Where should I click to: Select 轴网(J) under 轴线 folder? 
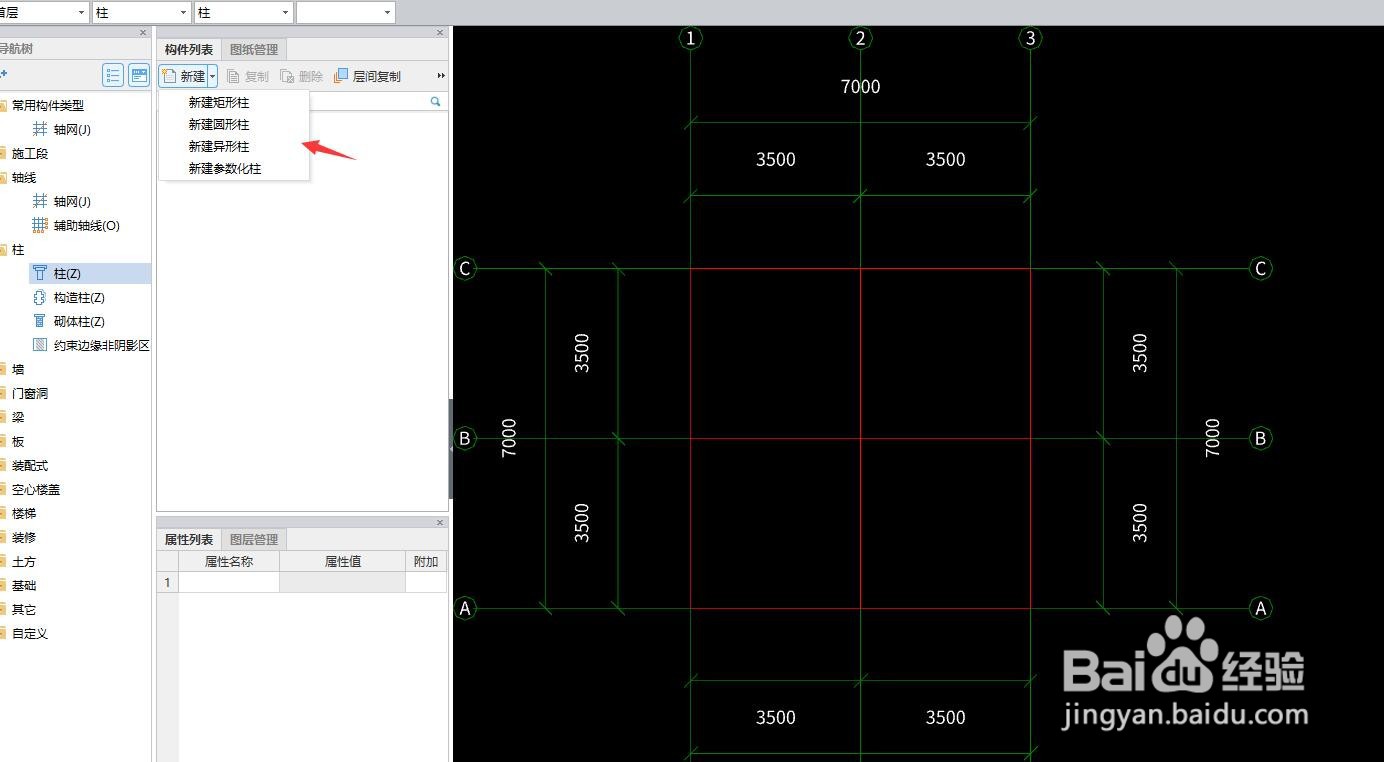click(x=62, y=201)
